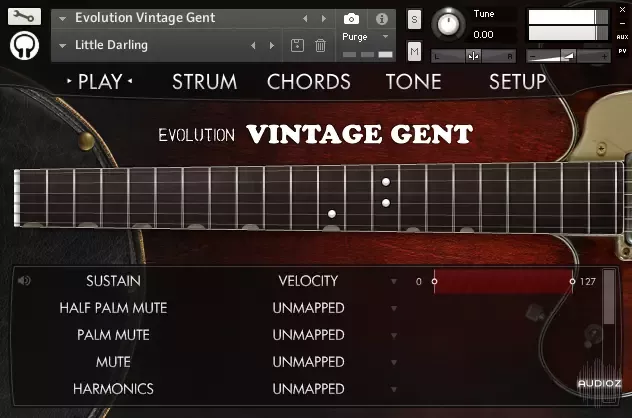This screenshot has width=632, height=418.
Task: Switch to the STRUM tab
Action: 204,82
